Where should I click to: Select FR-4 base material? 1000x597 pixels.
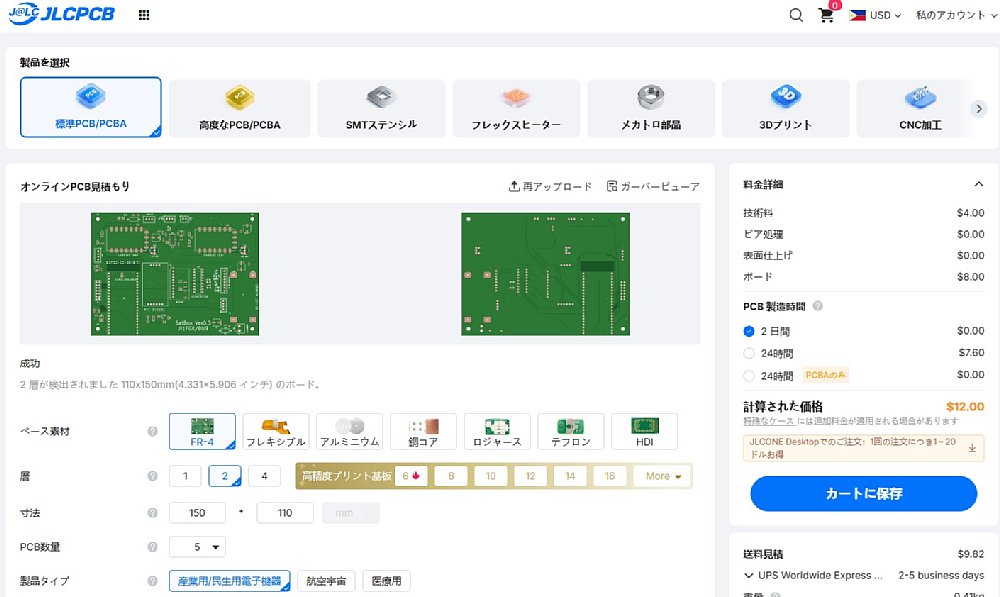[x=202, y=431]
